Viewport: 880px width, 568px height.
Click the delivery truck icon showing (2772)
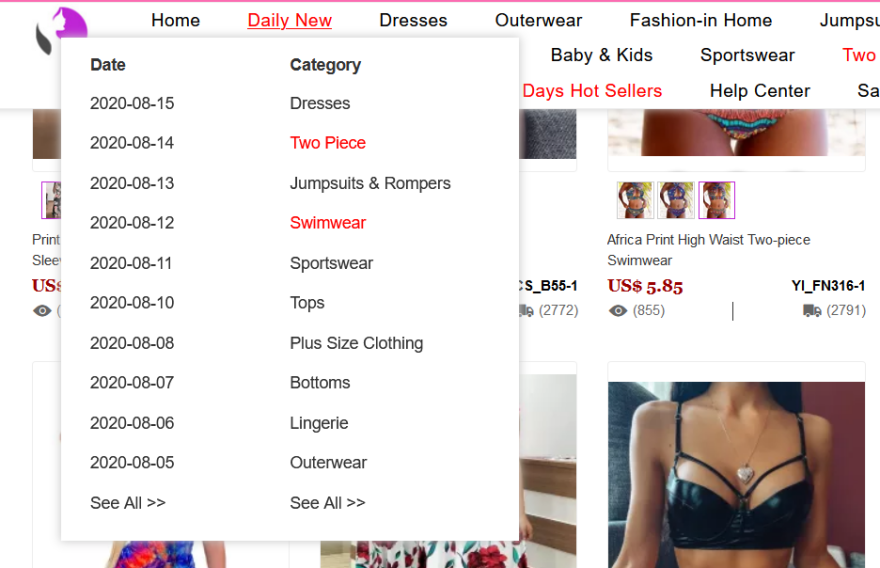click(526, 310)
